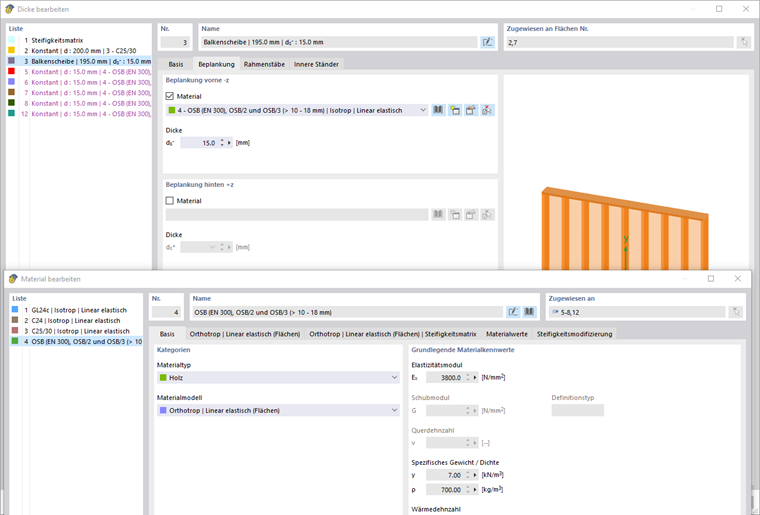Click the edit material icon for Beplankung vorne
The image size is (760, 515).
(471, 110)
